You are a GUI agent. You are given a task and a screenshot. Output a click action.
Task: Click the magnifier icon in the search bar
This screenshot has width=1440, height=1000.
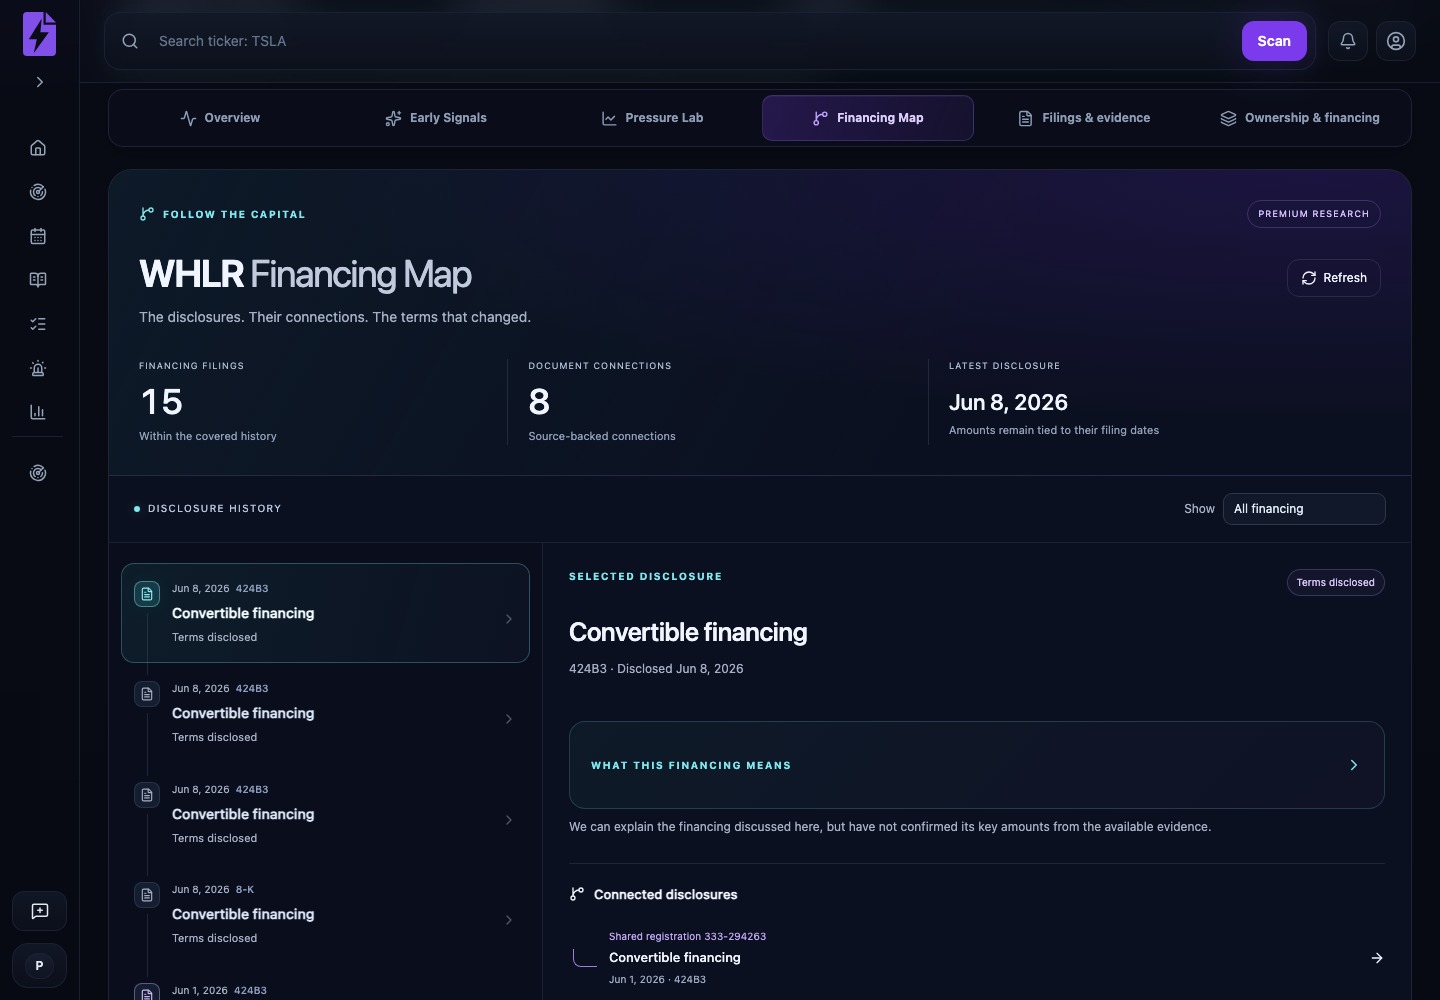click(130, 41)
